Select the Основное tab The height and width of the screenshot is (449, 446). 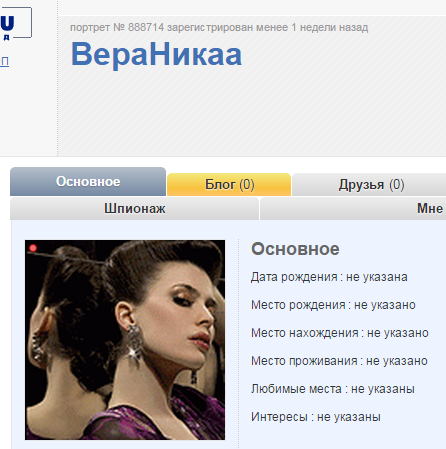tap(88, 182)
